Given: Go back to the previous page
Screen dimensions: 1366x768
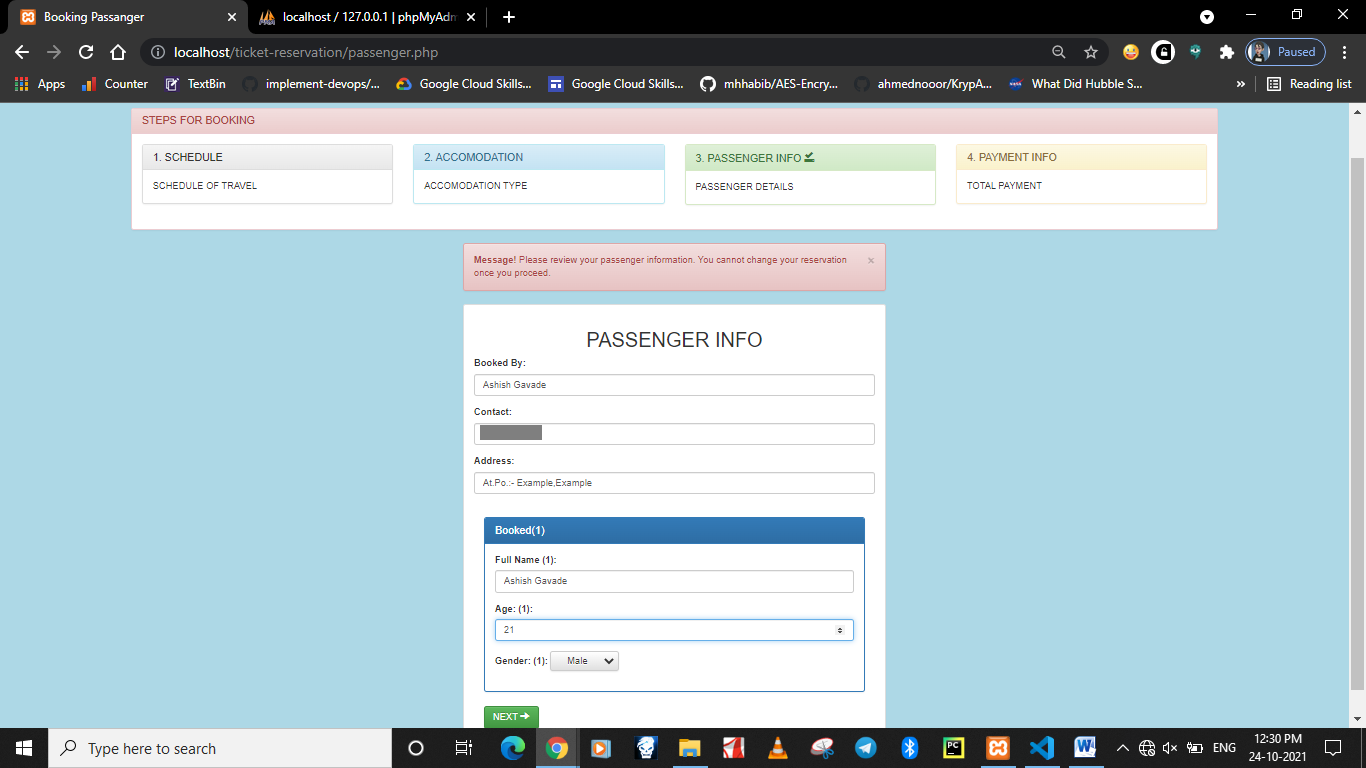Looking at the screenshot, I should (x=22, y=52).
